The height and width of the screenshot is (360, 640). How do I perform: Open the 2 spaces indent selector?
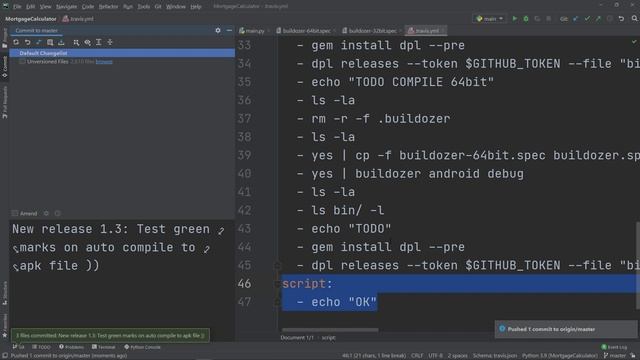(x=458, y=356)
